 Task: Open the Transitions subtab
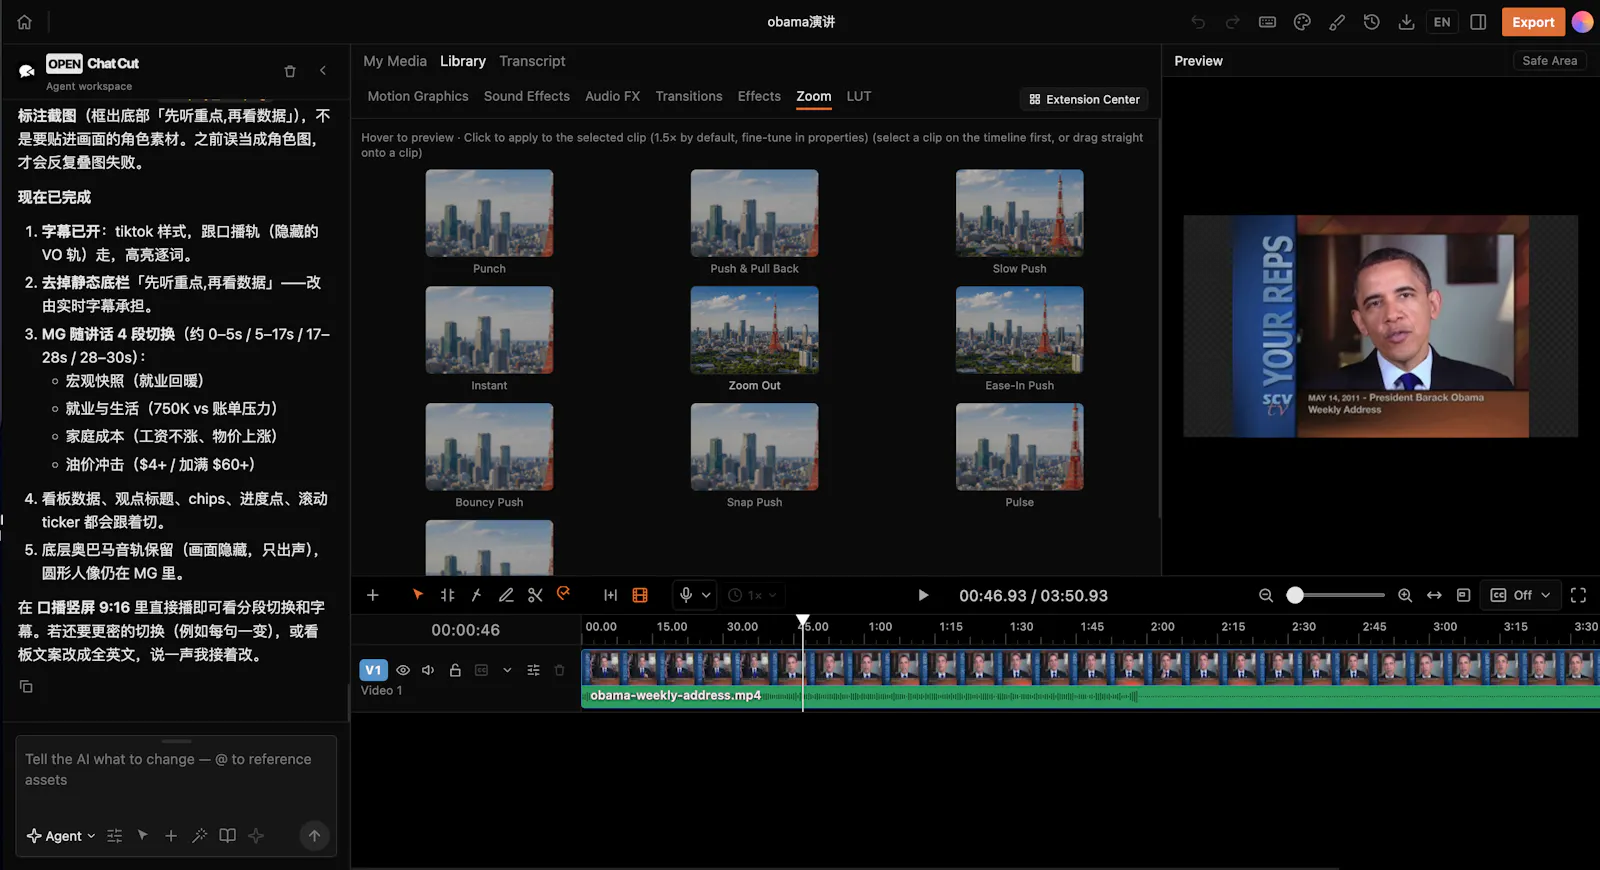pos(689,96)
